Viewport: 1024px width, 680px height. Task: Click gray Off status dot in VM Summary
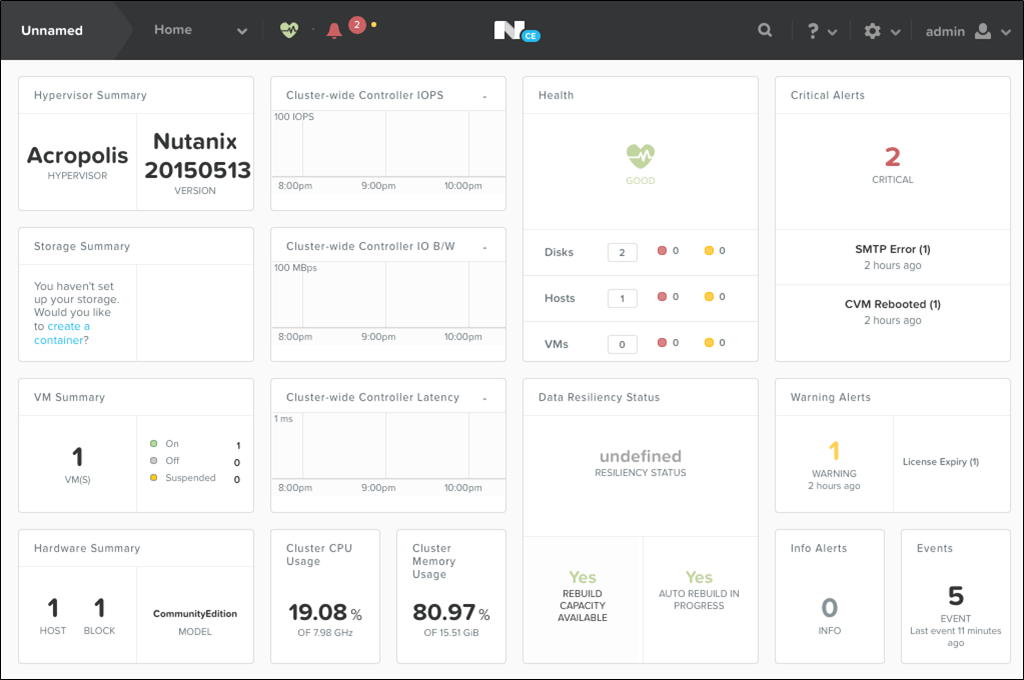click(x=153, y=461)
